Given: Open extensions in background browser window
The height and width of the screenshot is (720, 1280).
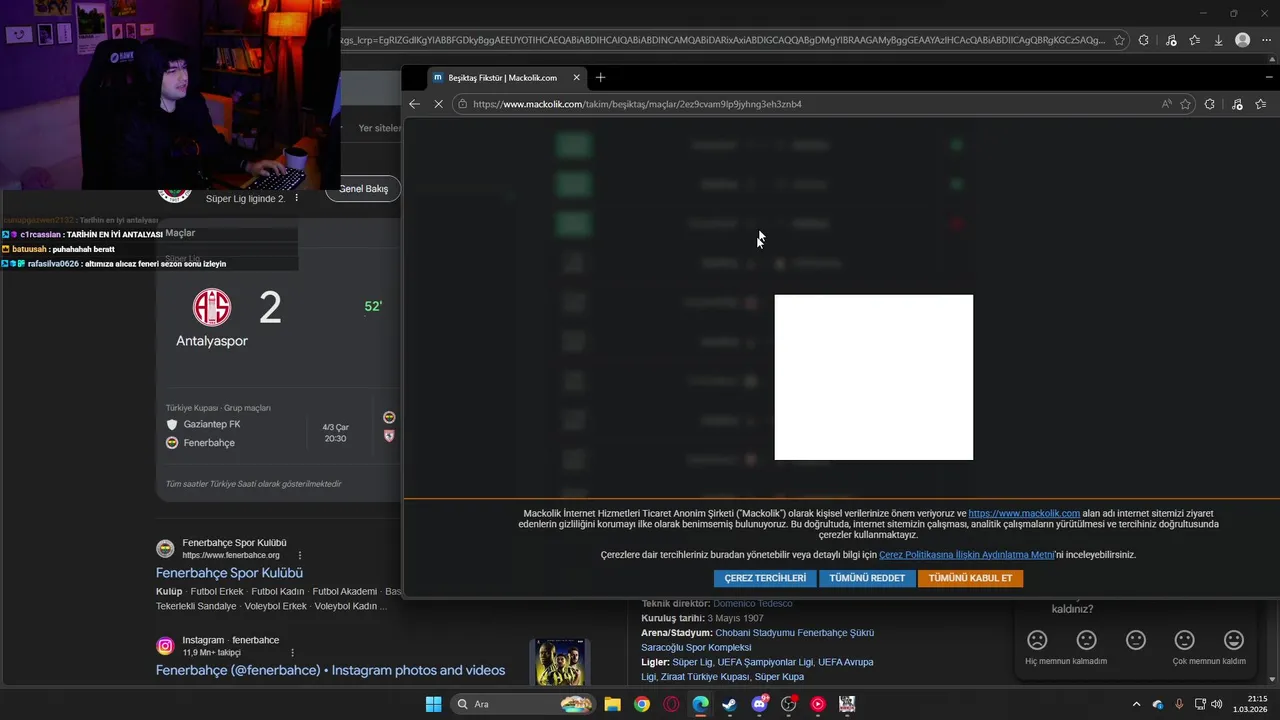Looking at the screenshot, I should click(1143, 40).
